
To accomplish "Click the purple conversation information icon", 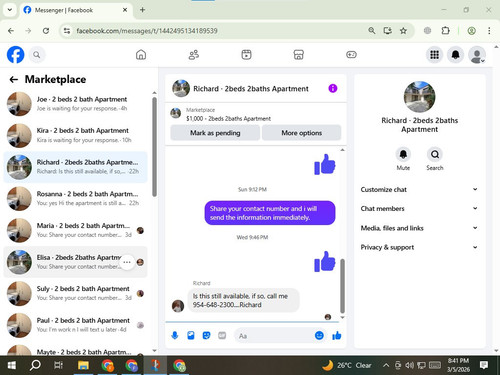I will point(333,88).
